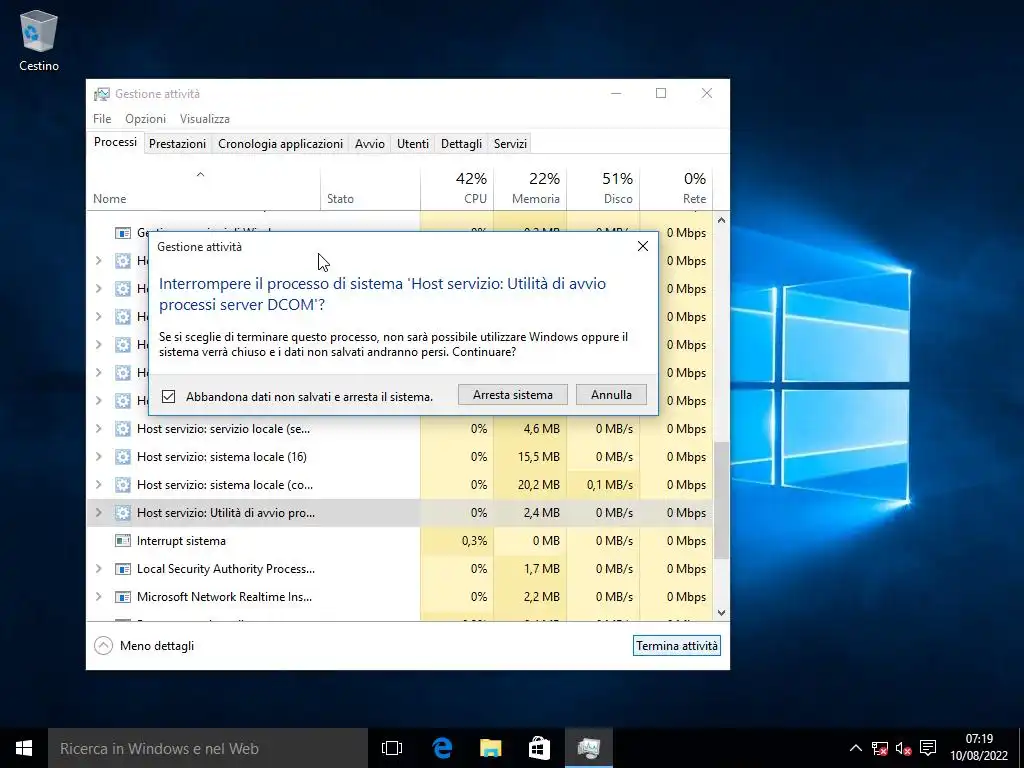
Task: Sort by the Nome column header
Action: tap(203, 188)
